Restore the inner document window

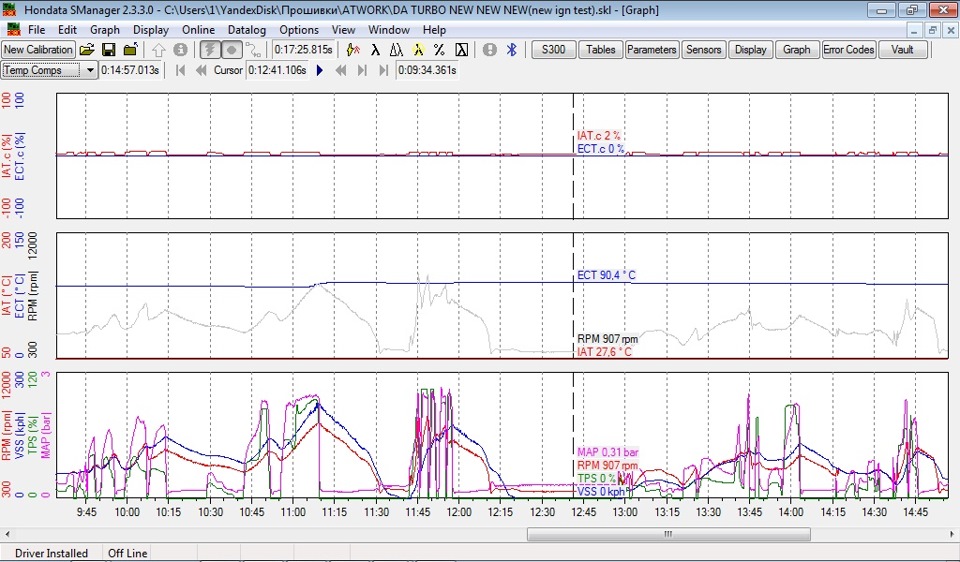pos(933,30)
